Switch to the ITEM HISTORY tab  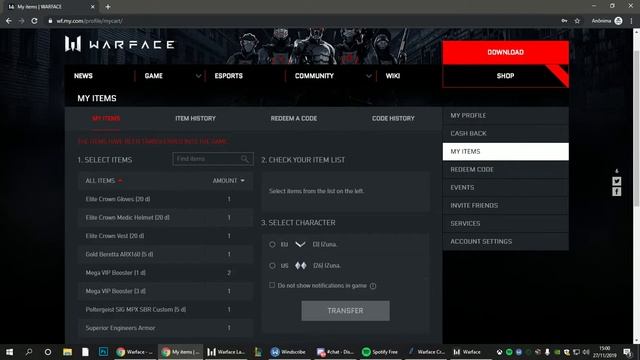coord(196,118)
